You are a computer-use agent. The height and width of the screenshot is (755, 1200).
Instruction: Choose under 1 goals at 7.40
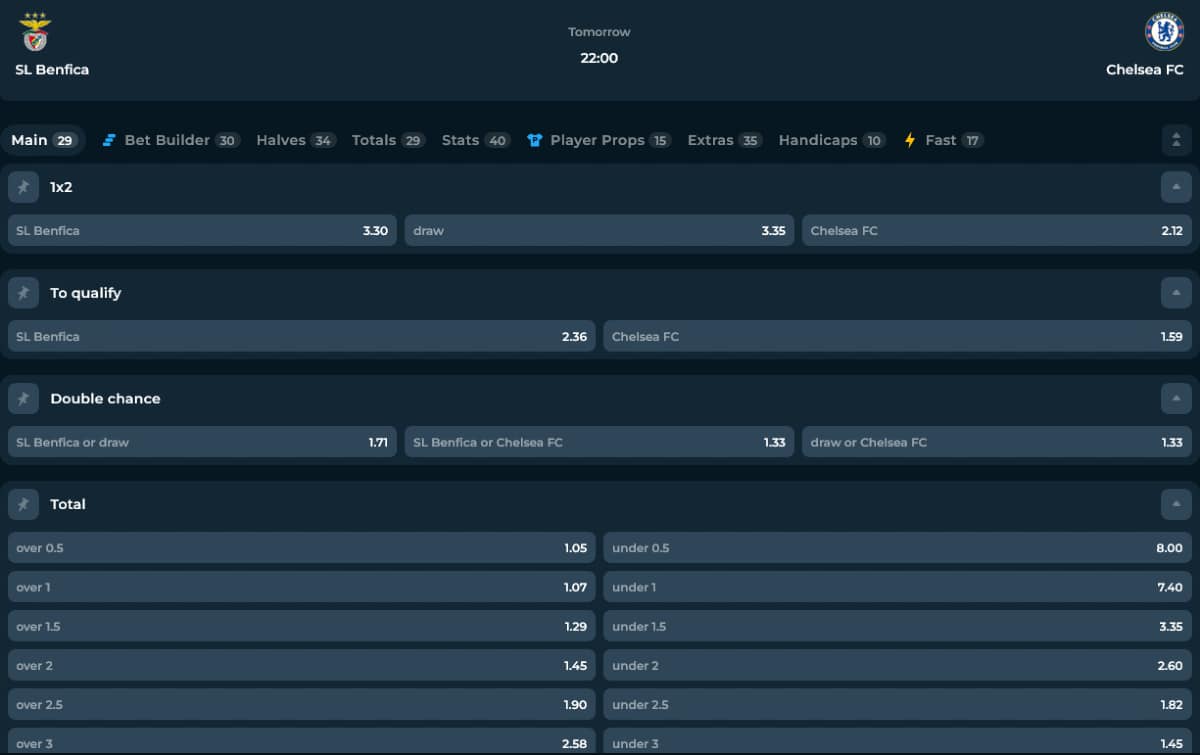tap(898, 587)
